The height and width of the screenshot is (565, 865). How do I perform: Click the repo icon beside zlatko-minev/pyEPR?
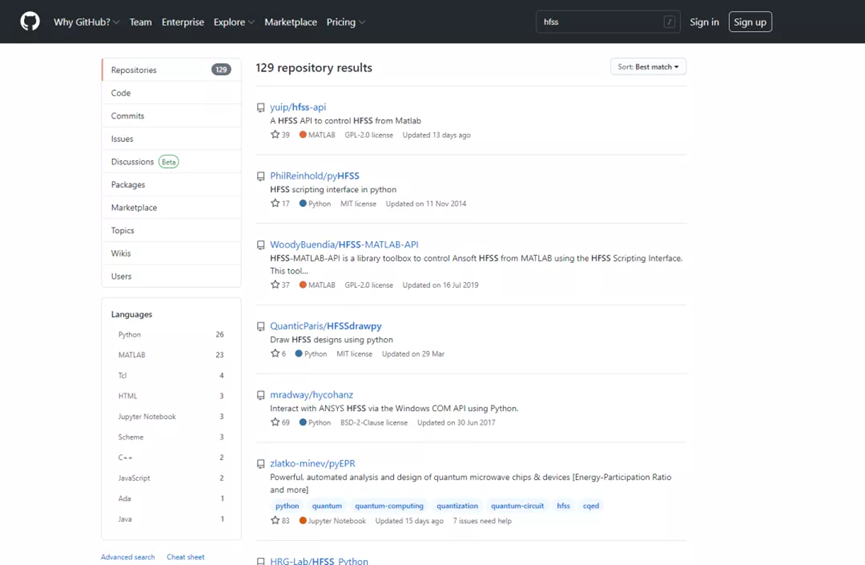coord(260,464)
